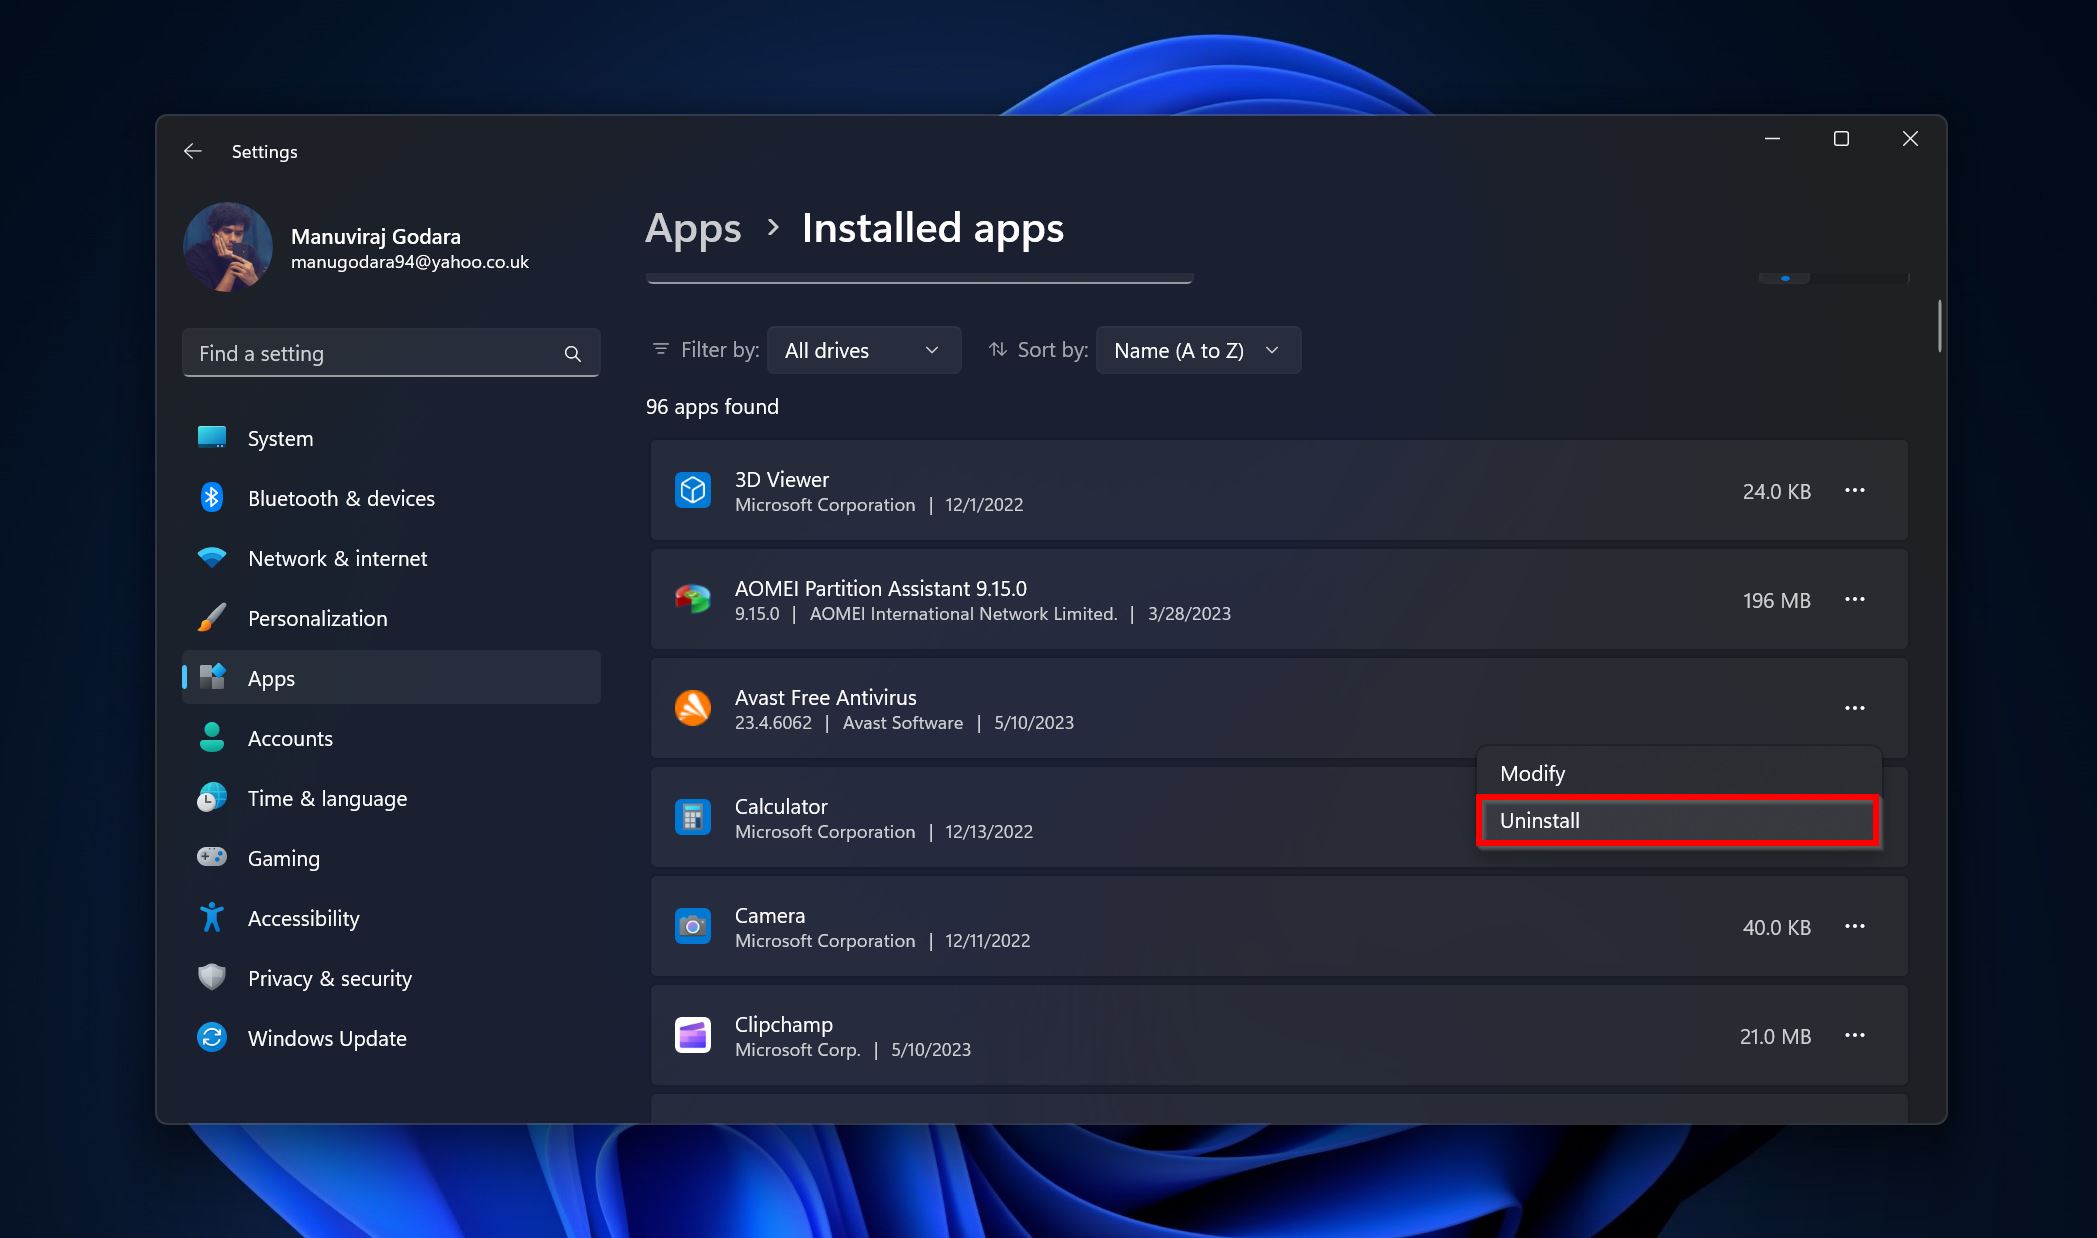The width and height of the screenshot is (2097, 1238).
Task: Click the installed apps list scrollbar
Action: pyautogui.click(x=1939, y=326)
